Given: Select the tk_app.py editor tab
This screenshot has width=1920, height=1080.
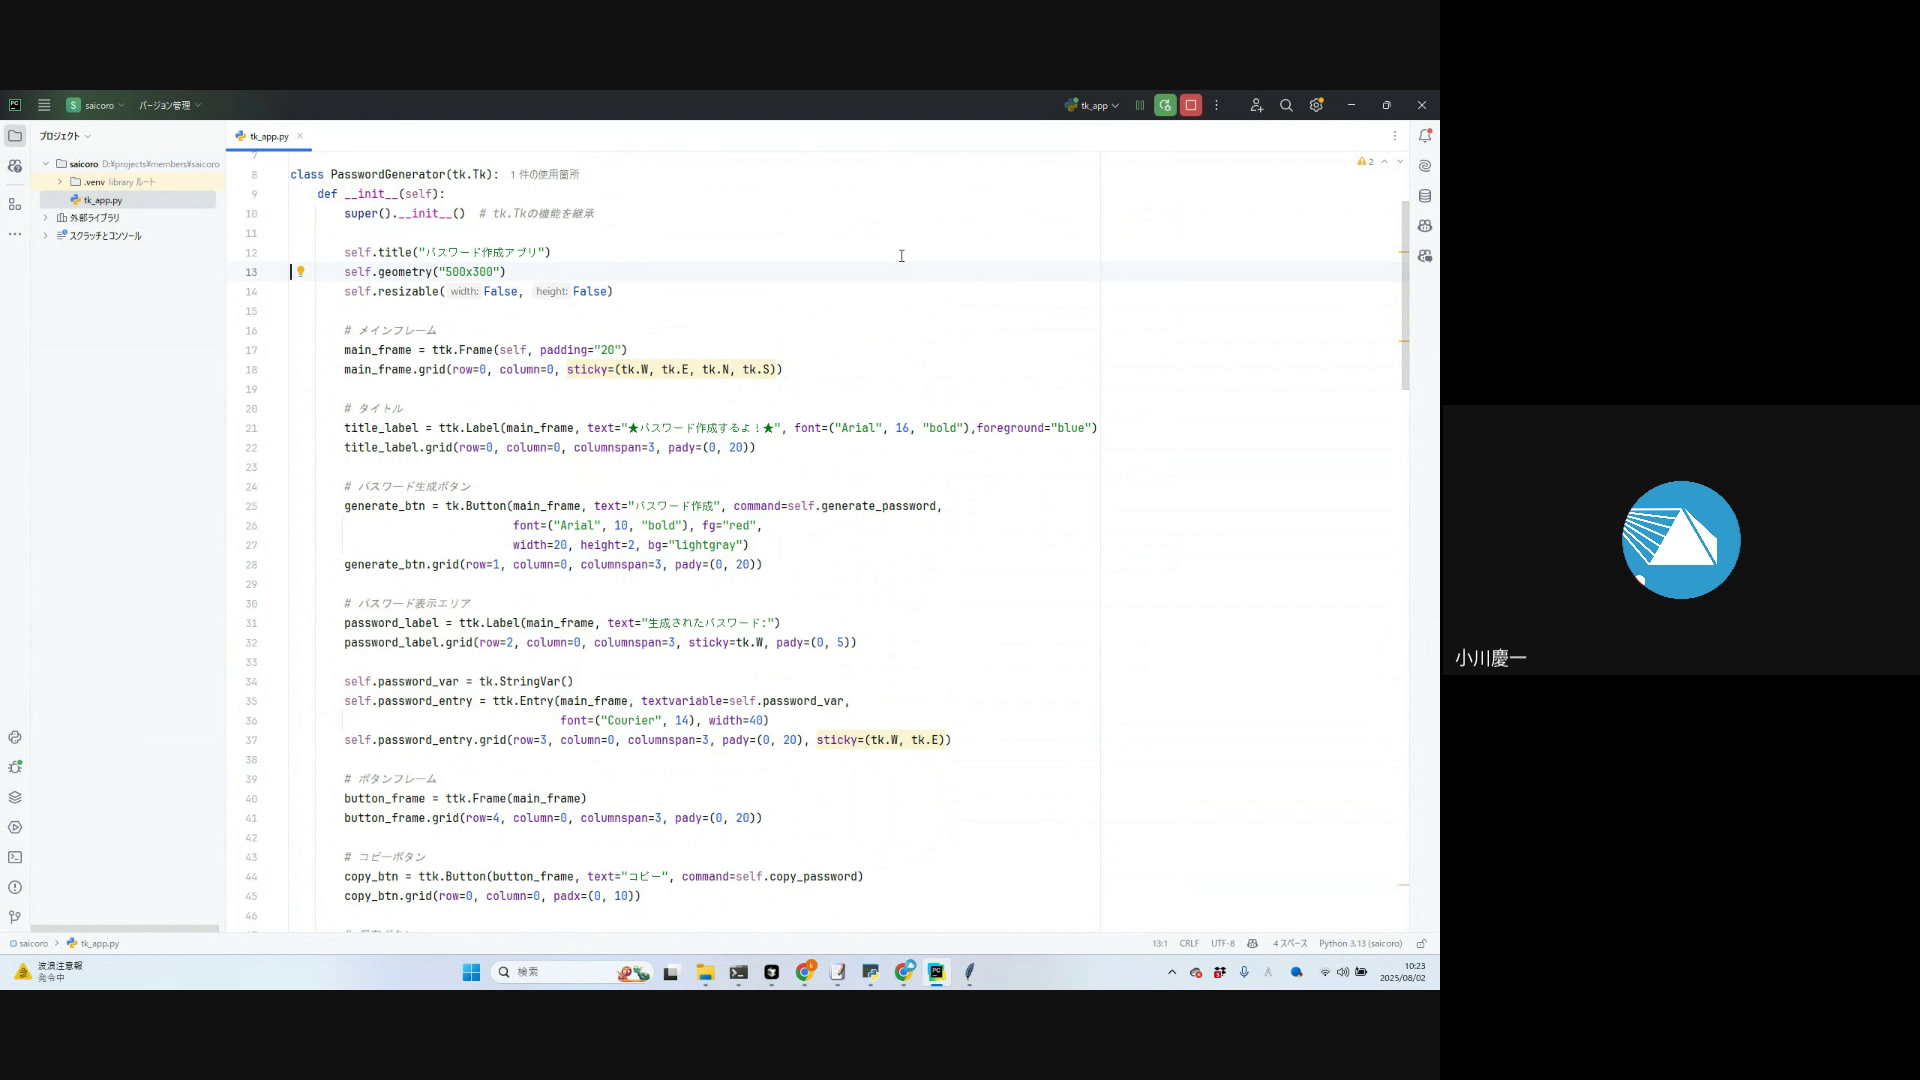Looking at the screenshot, I should [x=268, y=136].
